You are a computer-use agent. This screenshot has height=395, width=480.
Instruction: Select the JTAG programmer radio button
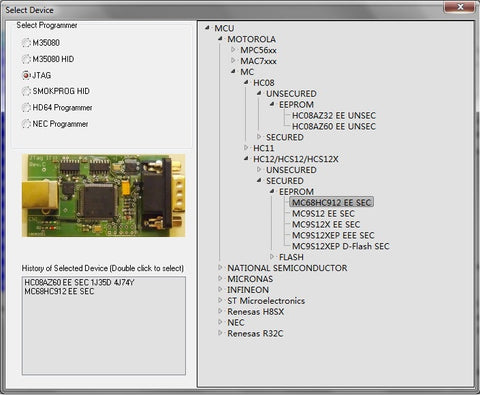pyautogui.click(x=26, y=75)
